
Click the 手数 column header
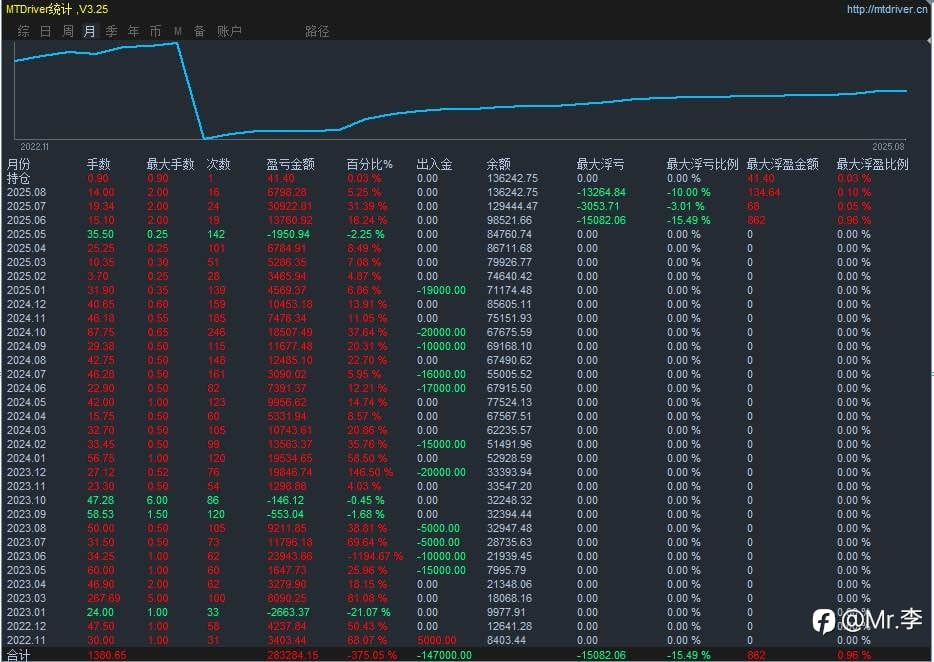tap(99, 164)
